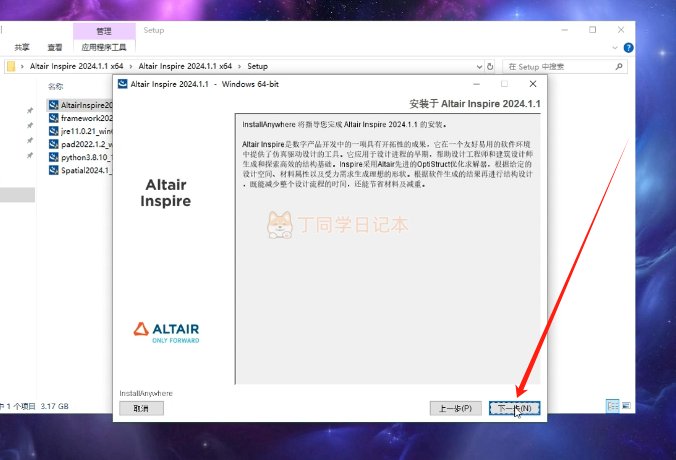The image size is (676, 460).
Task: Minimize the Altair Inspire installer dialog
Action: point(476,84)
